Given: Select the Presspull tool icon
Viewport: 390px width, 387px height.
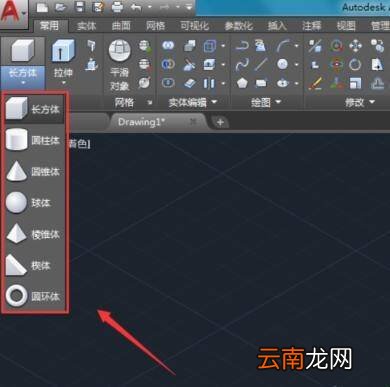Looking at the screenshot, I should click(91, 65).
